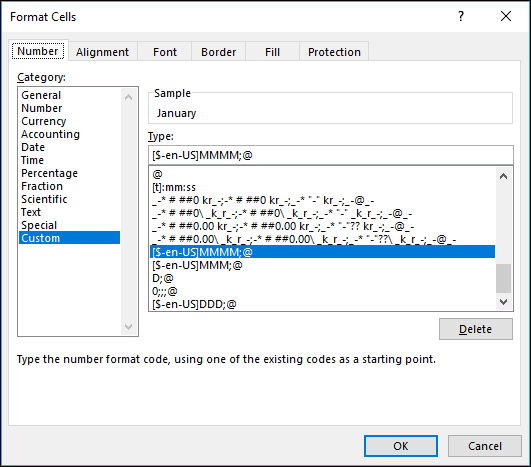Click the Delete button
The image size is (531, 467).
[x=475, y=329]
